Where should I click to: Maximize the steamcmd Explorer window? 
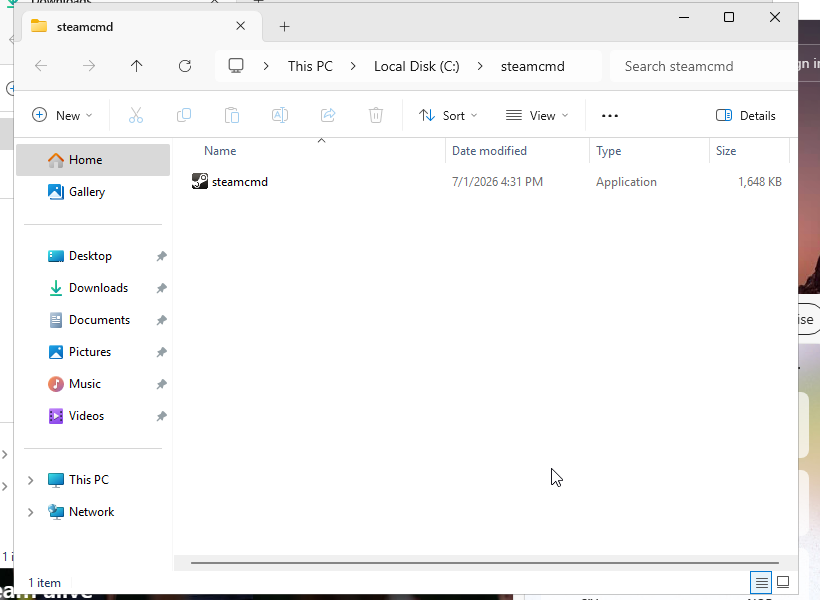coord(728,17)
